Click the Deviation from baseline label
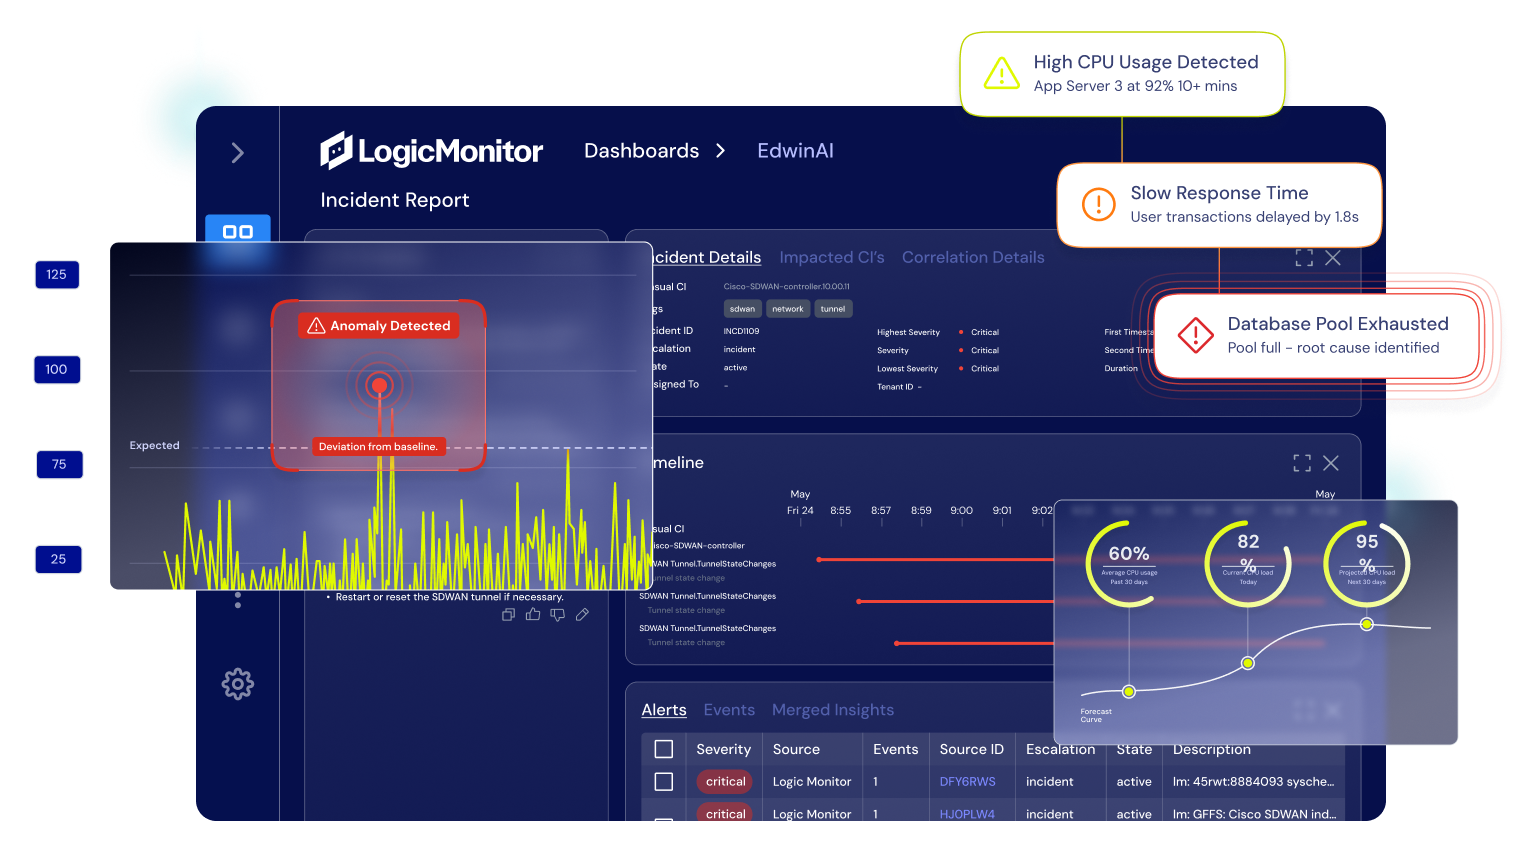Screen dimensions: 1524x858 click(378, 447)
